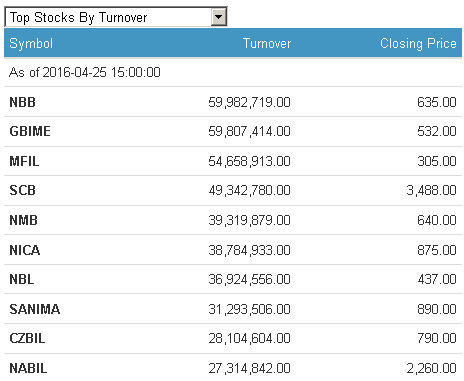Click SCB closing price 3,488.00
The width and height of the screenshot is (464, 381).
click(431, 190)
